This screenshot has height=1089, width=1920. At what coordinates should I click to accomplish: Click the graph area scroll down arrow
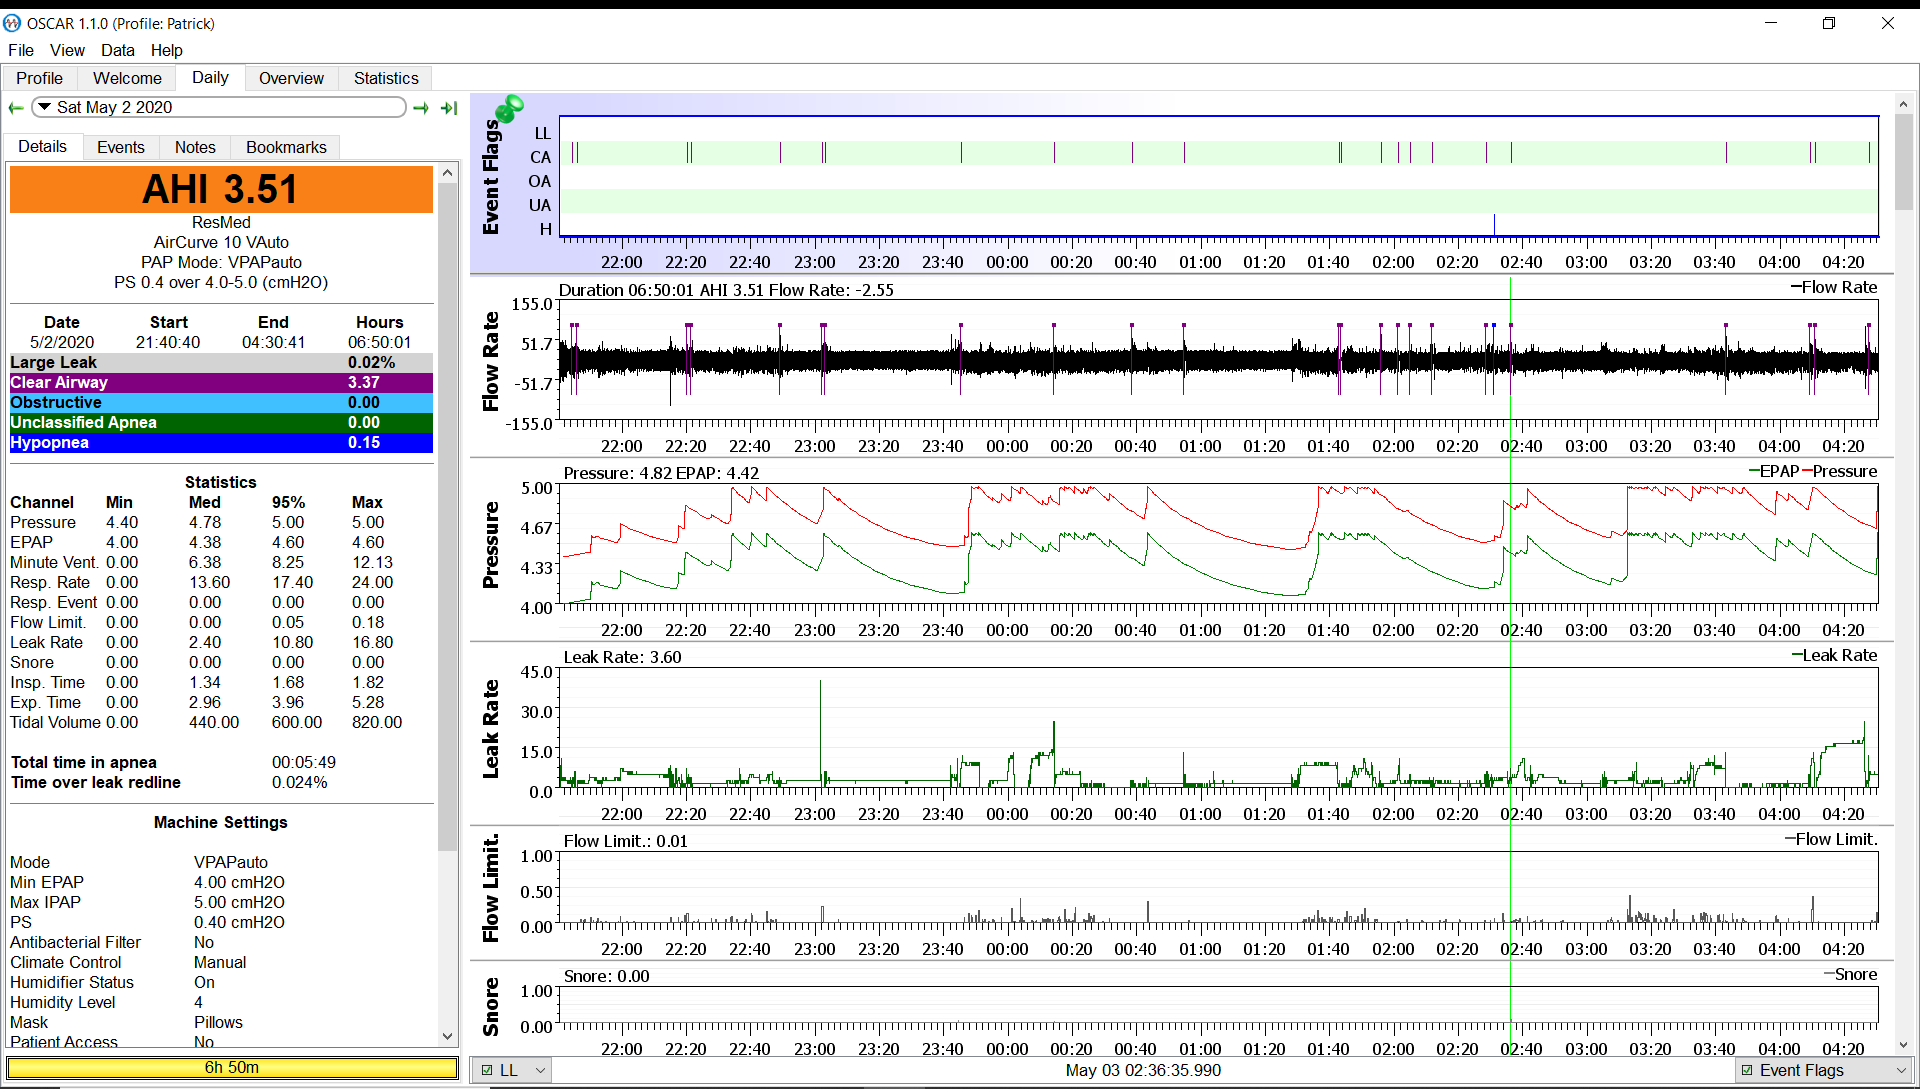[x=1903, y=1046]
